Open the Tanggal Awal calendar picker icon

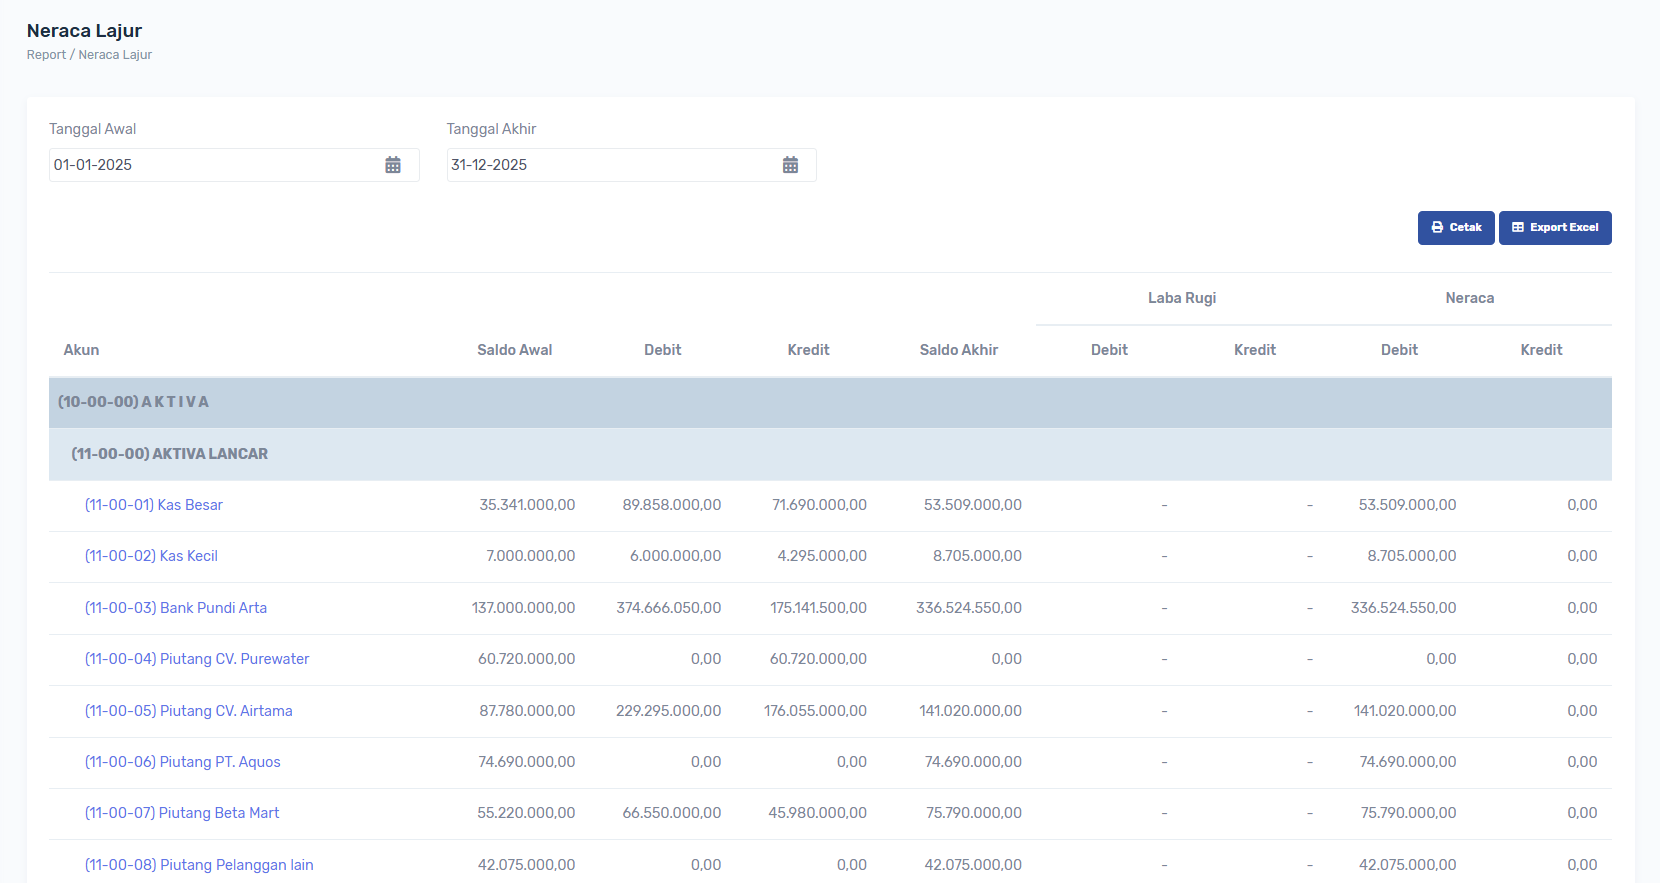(x=393, y=165)
